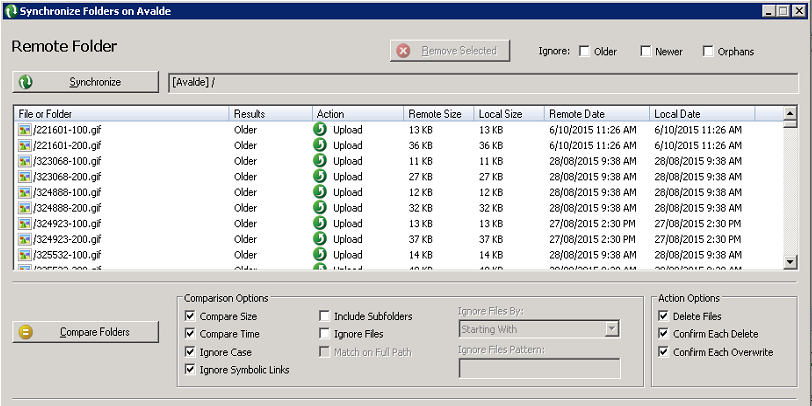Click the file icon for 324923-100.gif
The width and height of the screenshot is (812, 406).
24,224
